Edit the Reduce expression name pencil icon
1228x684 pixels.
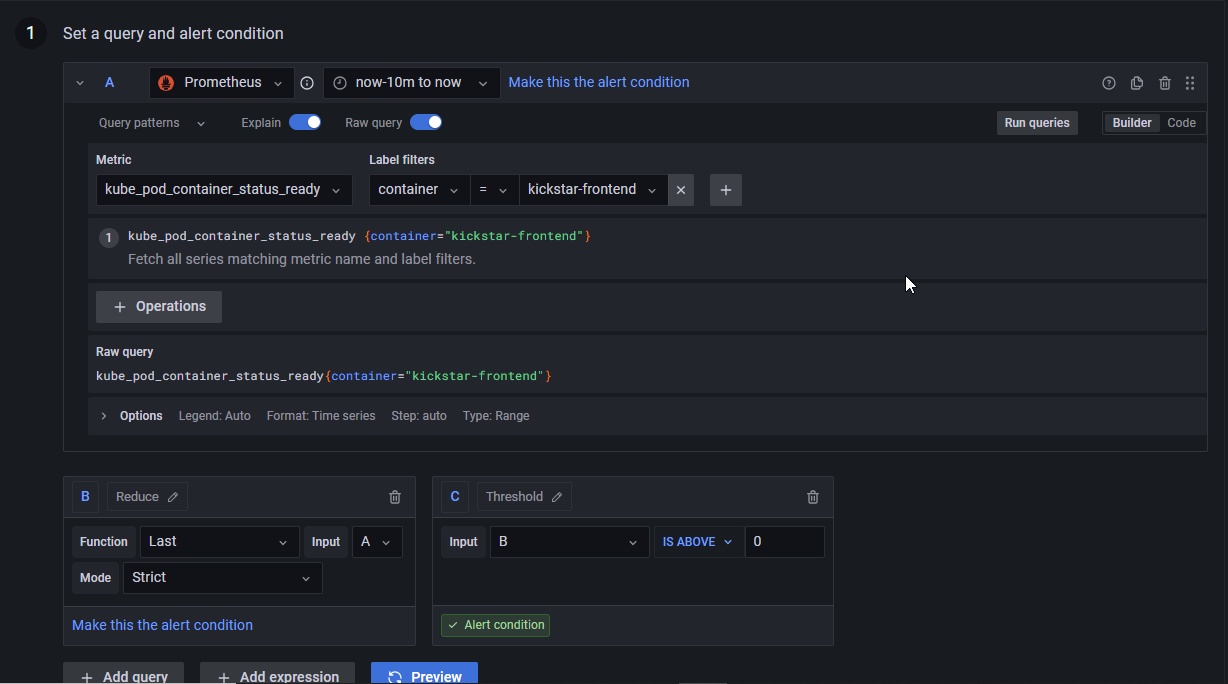point(173,497)
